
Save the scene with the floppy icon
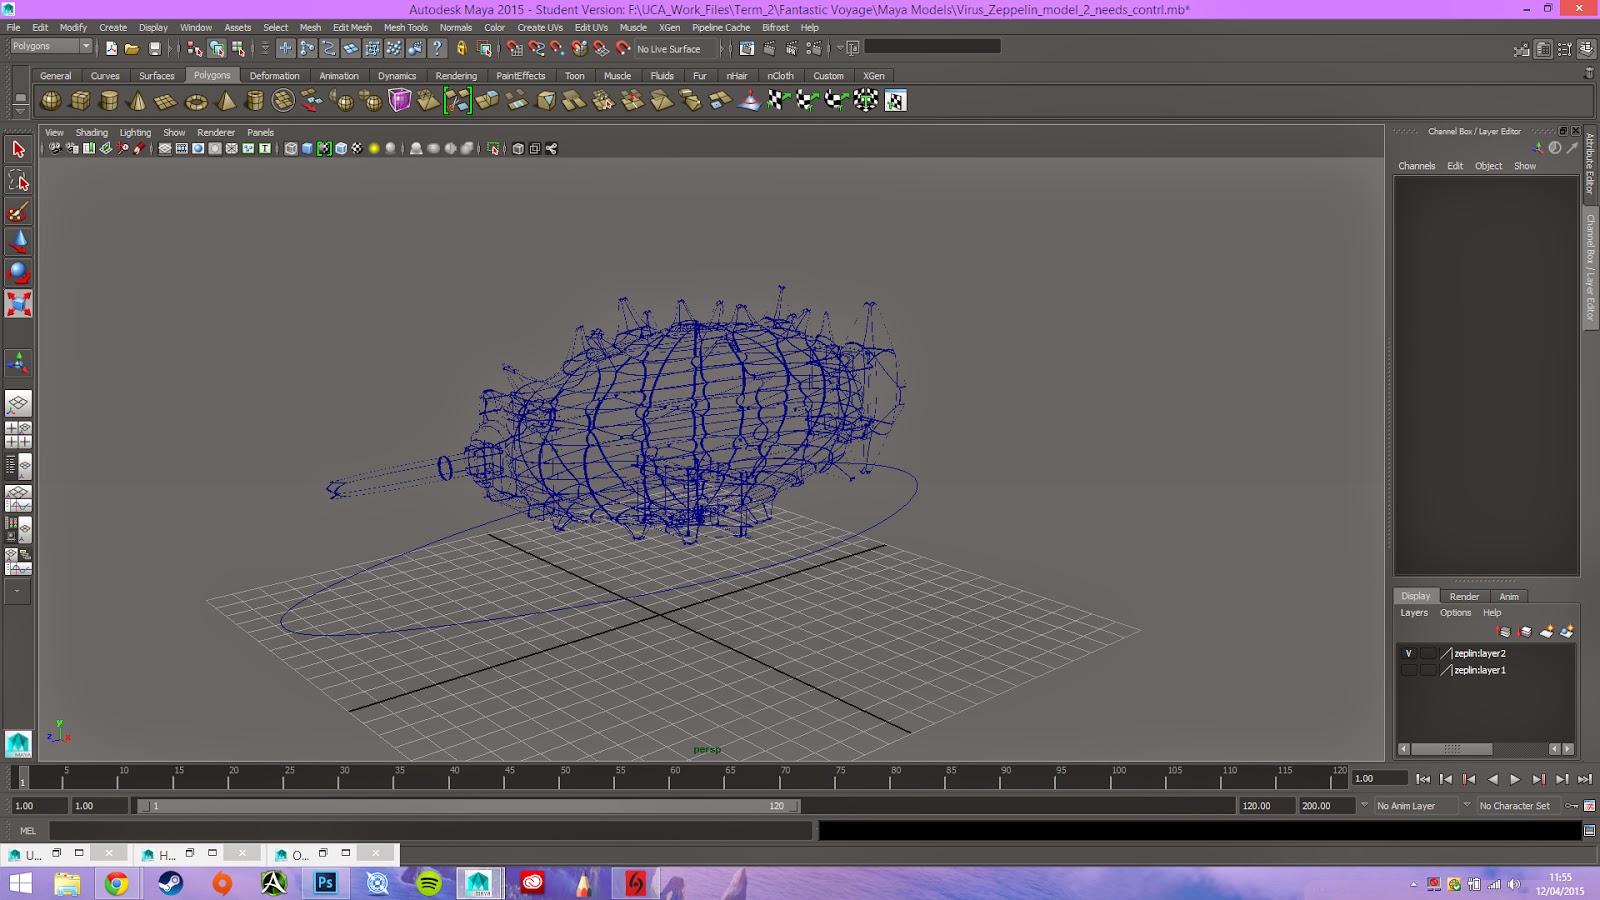pos(154,48)
